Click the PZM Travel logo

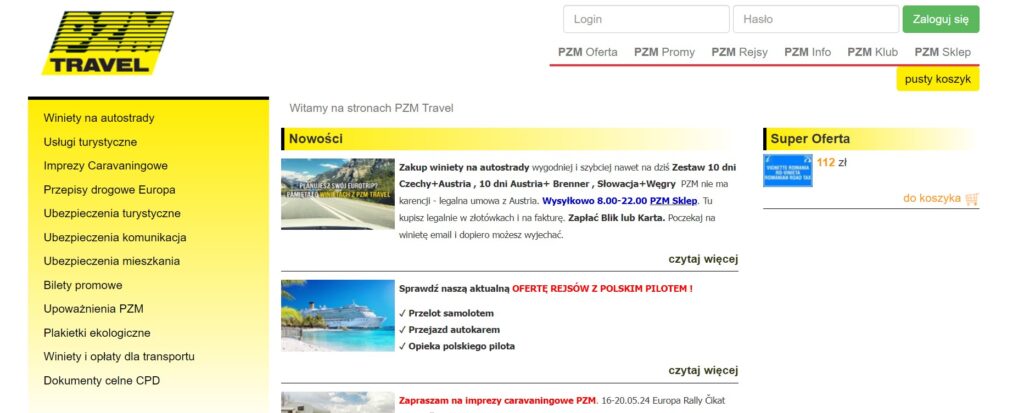pyautogui.click(x=107, y=43)
